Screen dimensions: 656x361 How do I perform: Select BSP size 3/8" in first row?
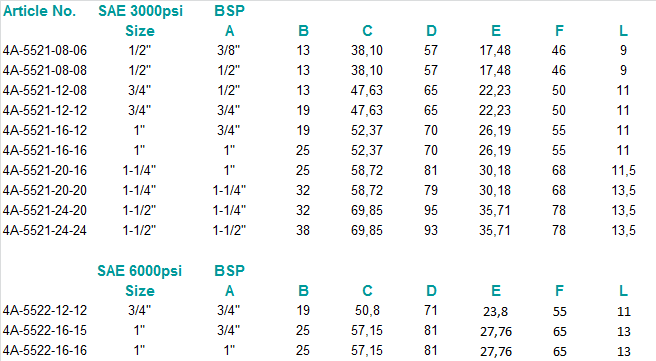(x=228, y=51)
